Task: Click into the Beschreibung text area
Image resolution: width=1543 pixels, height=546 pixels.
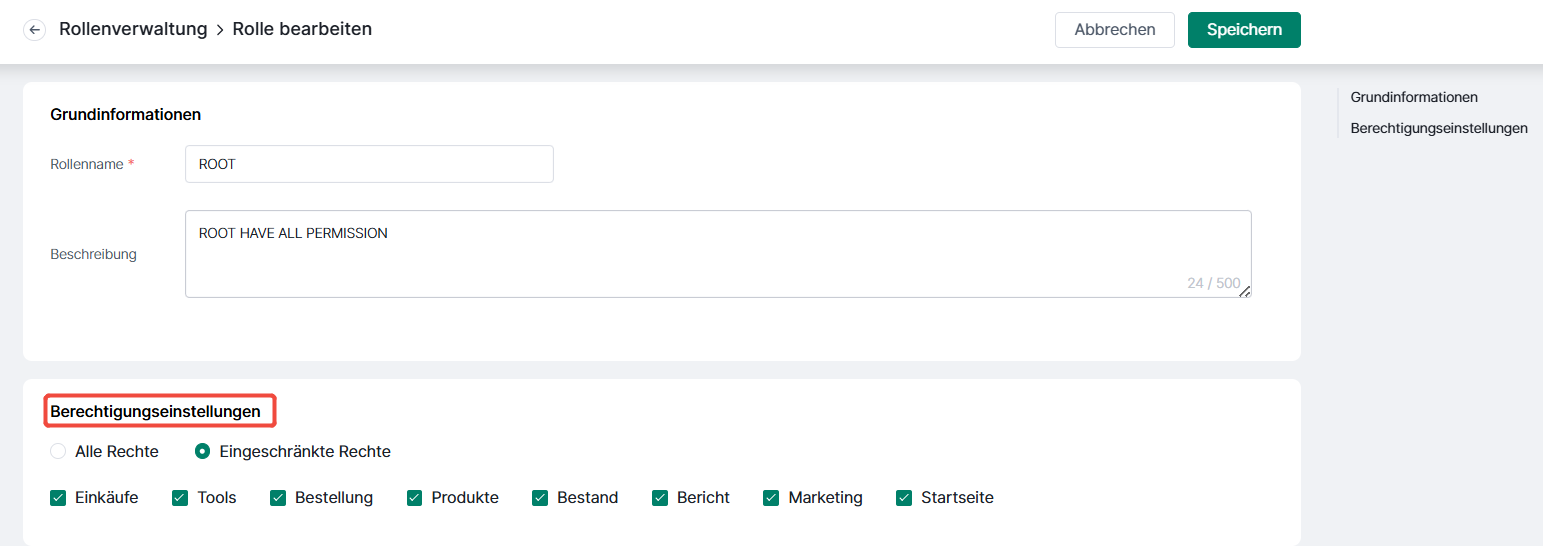Action: coord(718,254)
